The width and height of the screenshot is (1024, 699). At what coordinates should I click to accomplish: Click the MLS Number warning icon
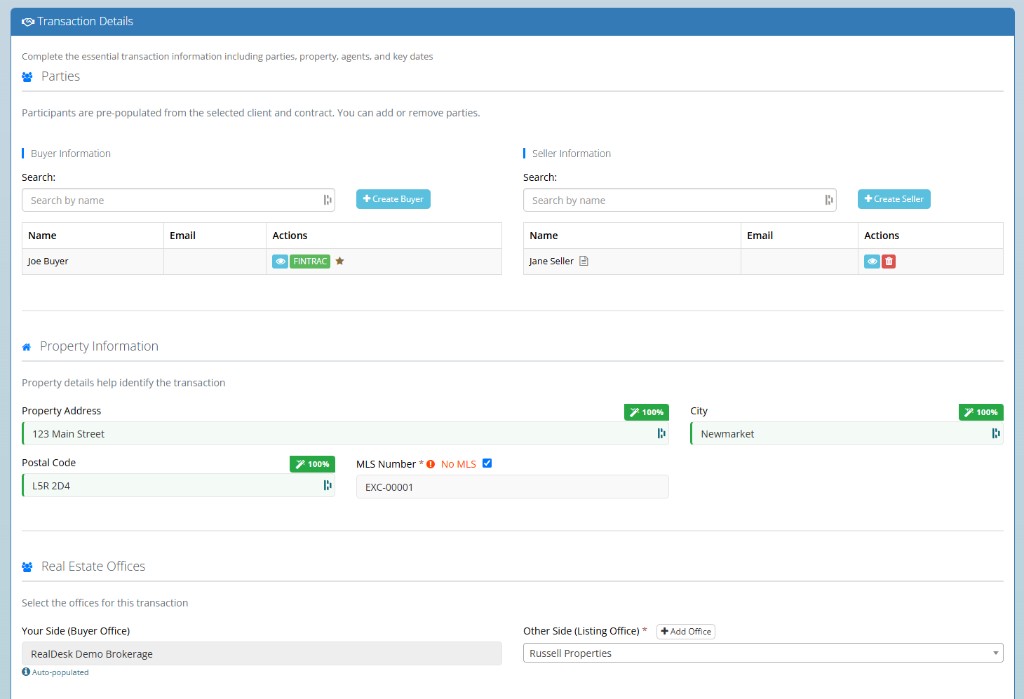pos(430,464)
